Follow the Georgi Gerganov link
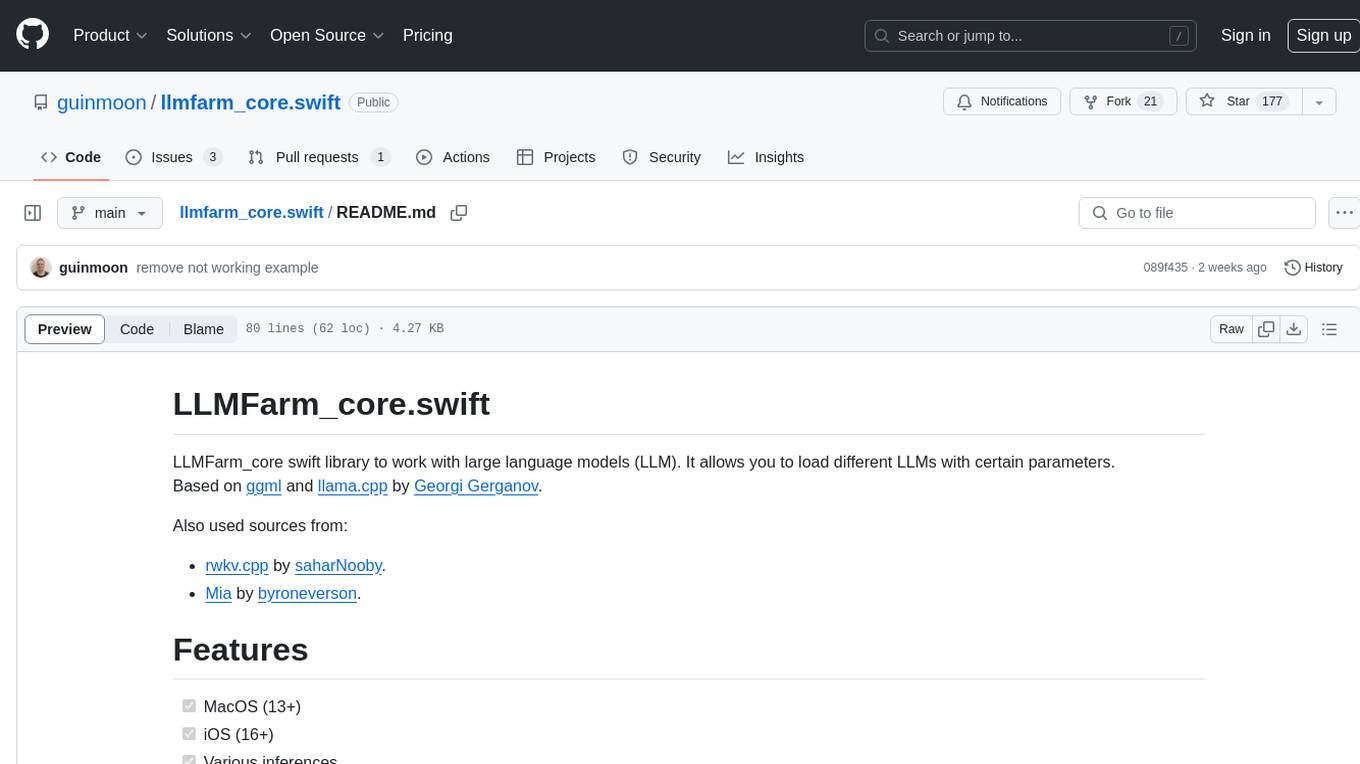 point(476,486)
